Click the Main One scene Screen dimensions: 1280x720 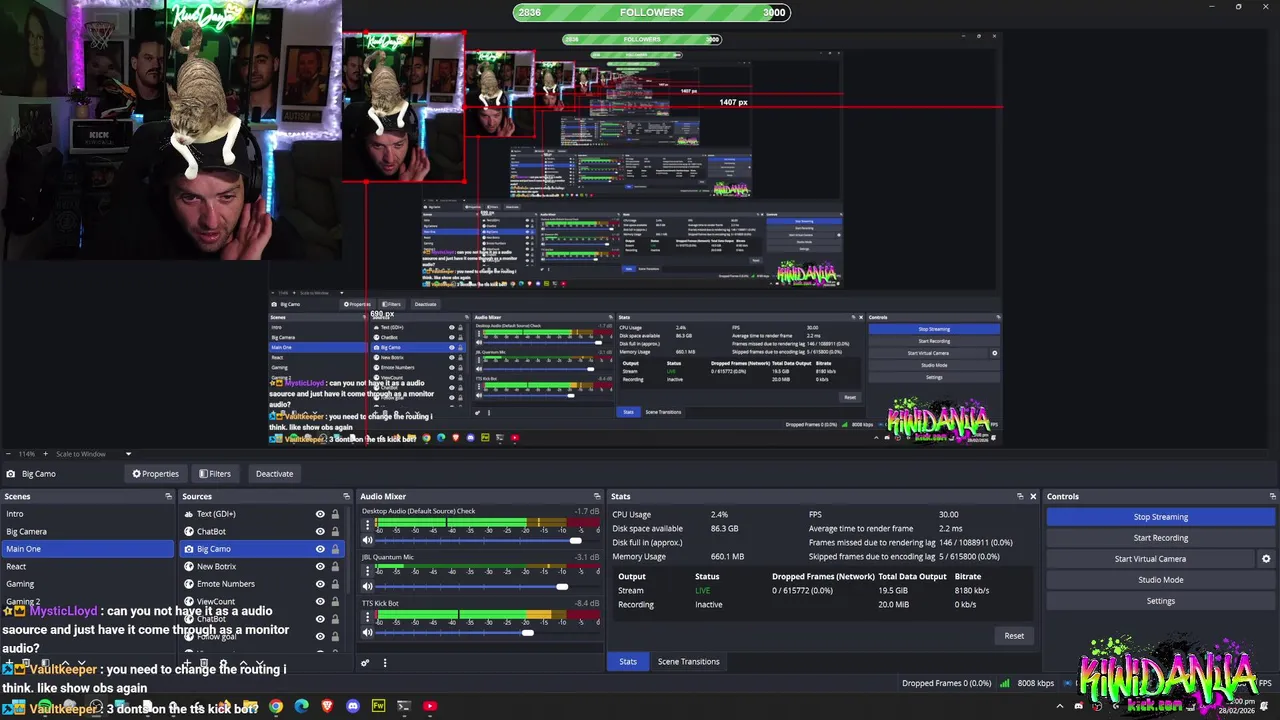click(x=87, y=549)
